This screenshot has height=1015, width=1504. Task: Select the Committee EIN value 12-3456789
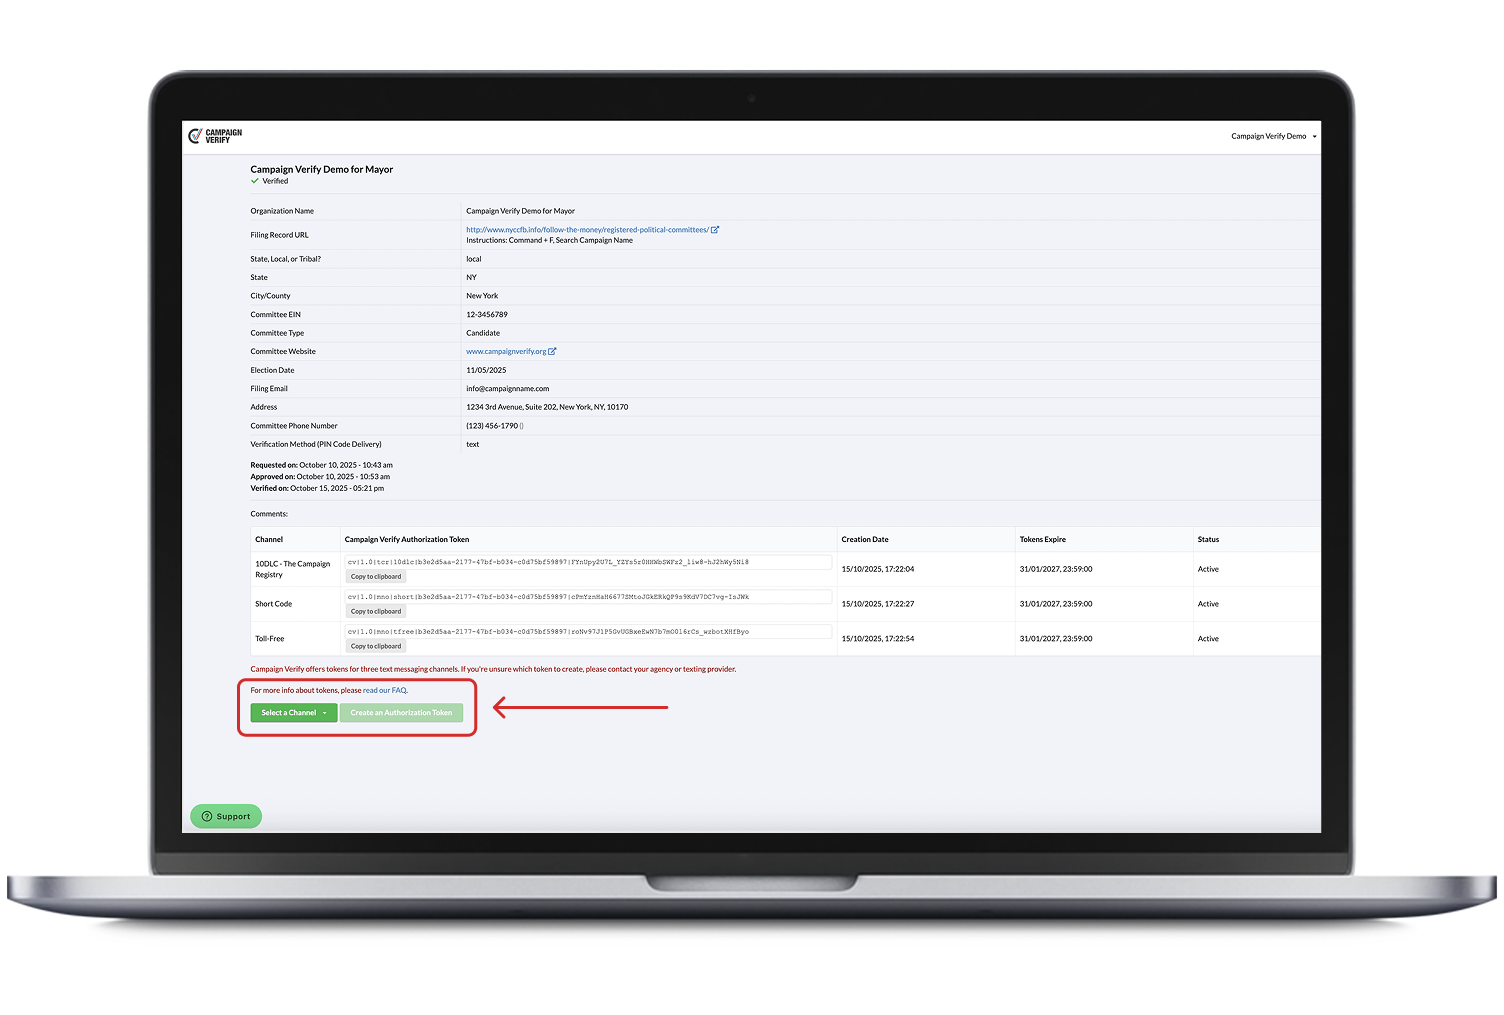(487, 314)
